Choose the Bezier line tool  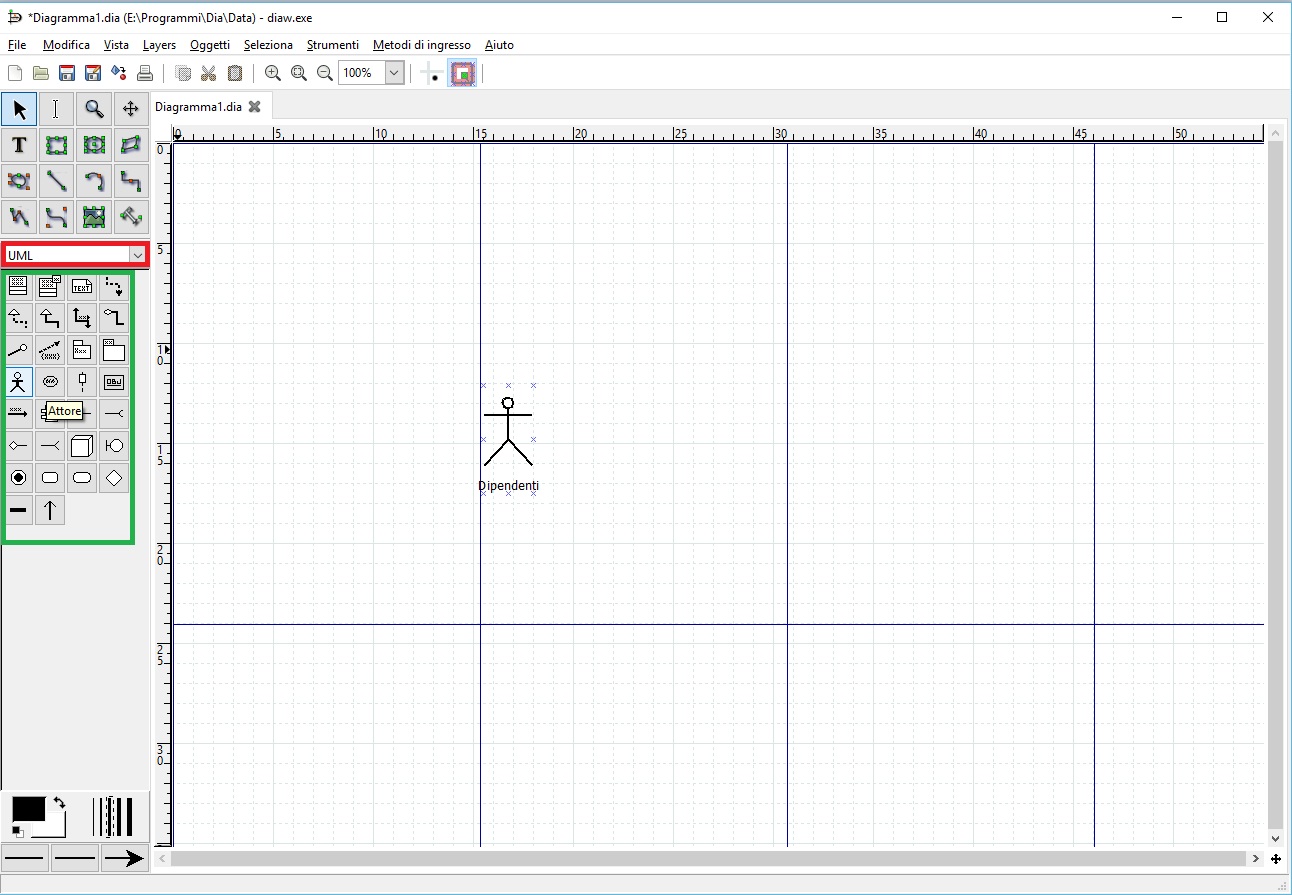pos(56,215)
